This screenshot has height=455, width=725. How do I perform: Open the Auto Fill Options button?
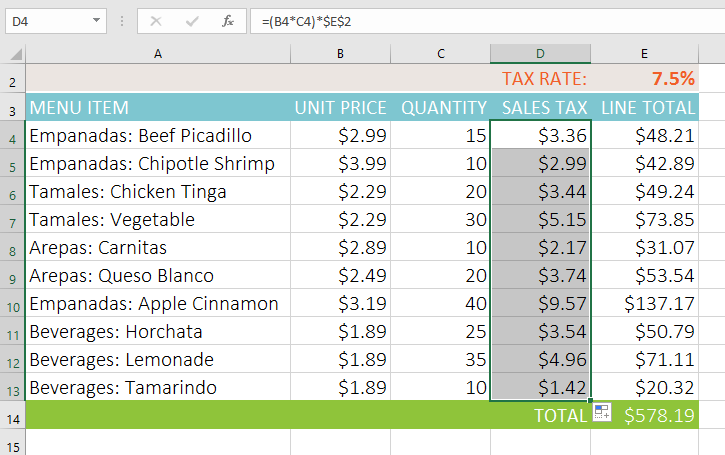tap(601, 413)
